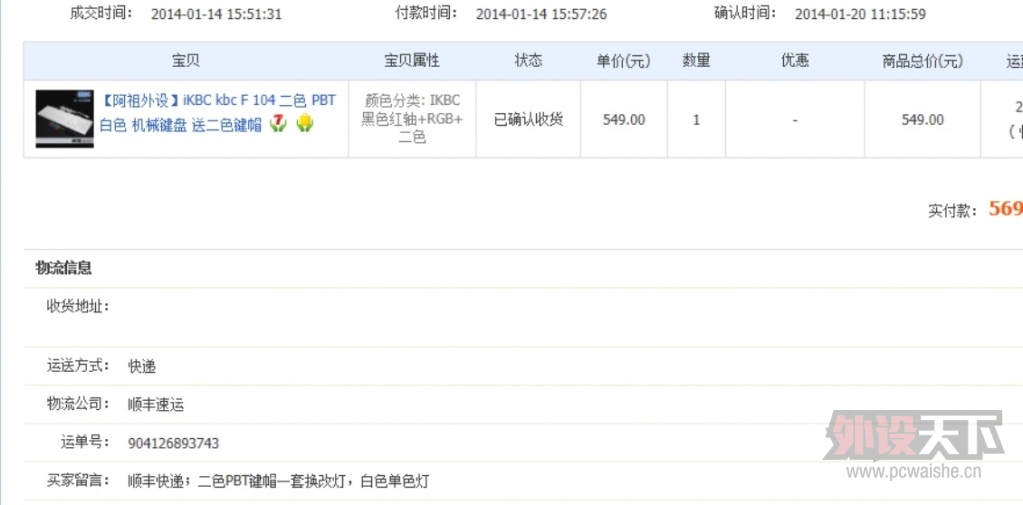Click the 快递 shipping method value

142,367
